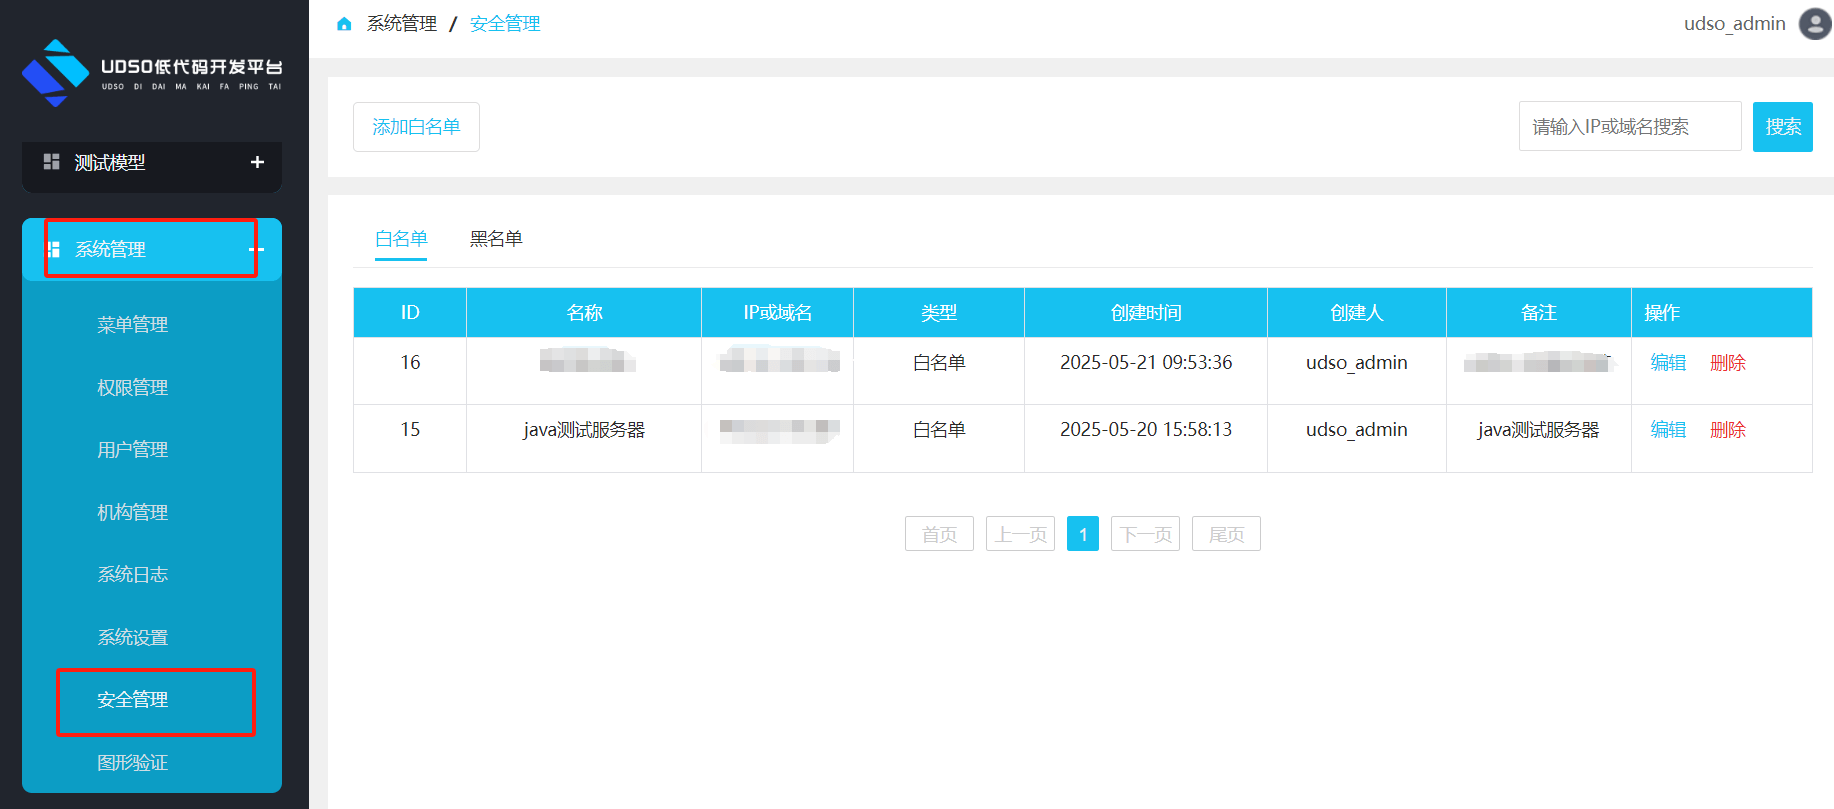This screenshot has height=809, width=1834.
Task: Select the 白名单 tab
Action: (401, 239)
